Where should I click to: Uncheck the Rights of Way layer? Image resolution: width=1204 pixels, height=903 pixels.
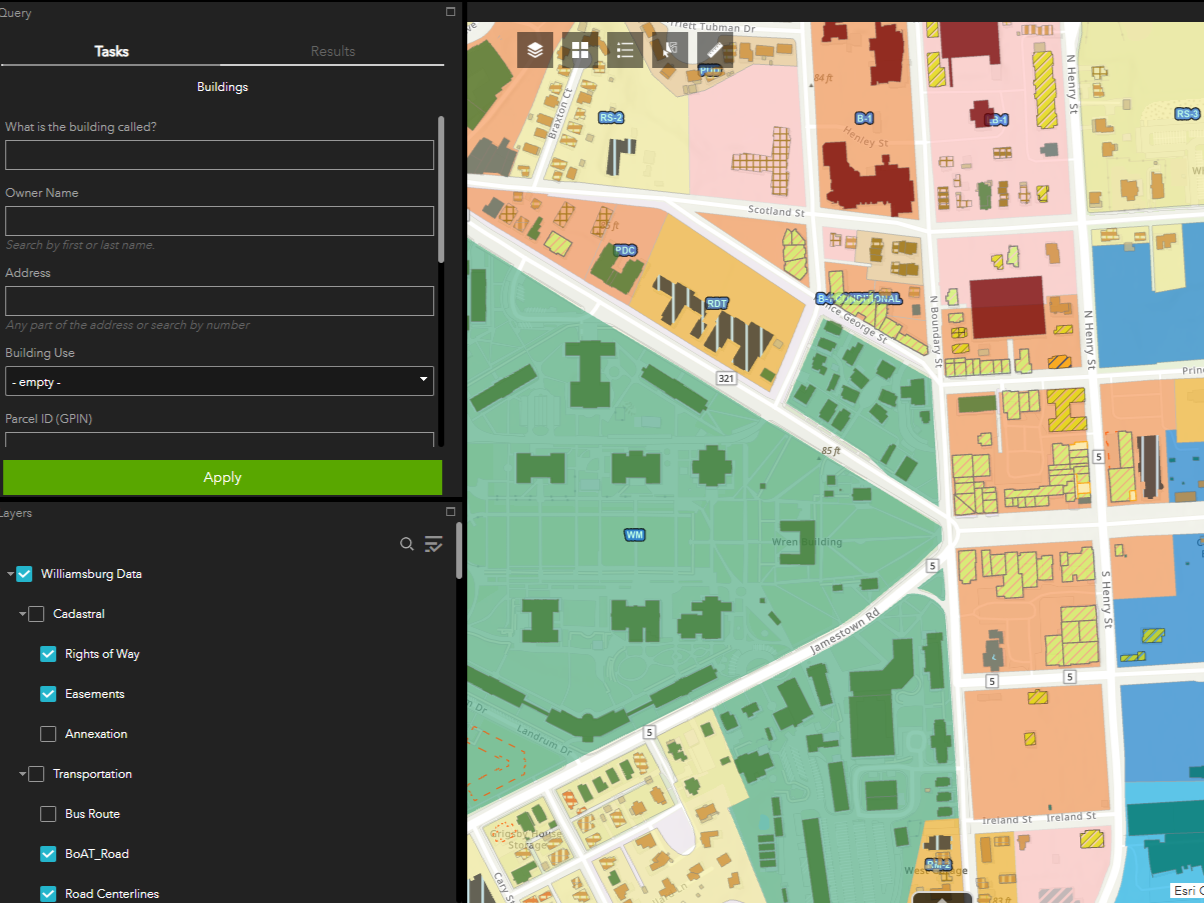point(48,654)
